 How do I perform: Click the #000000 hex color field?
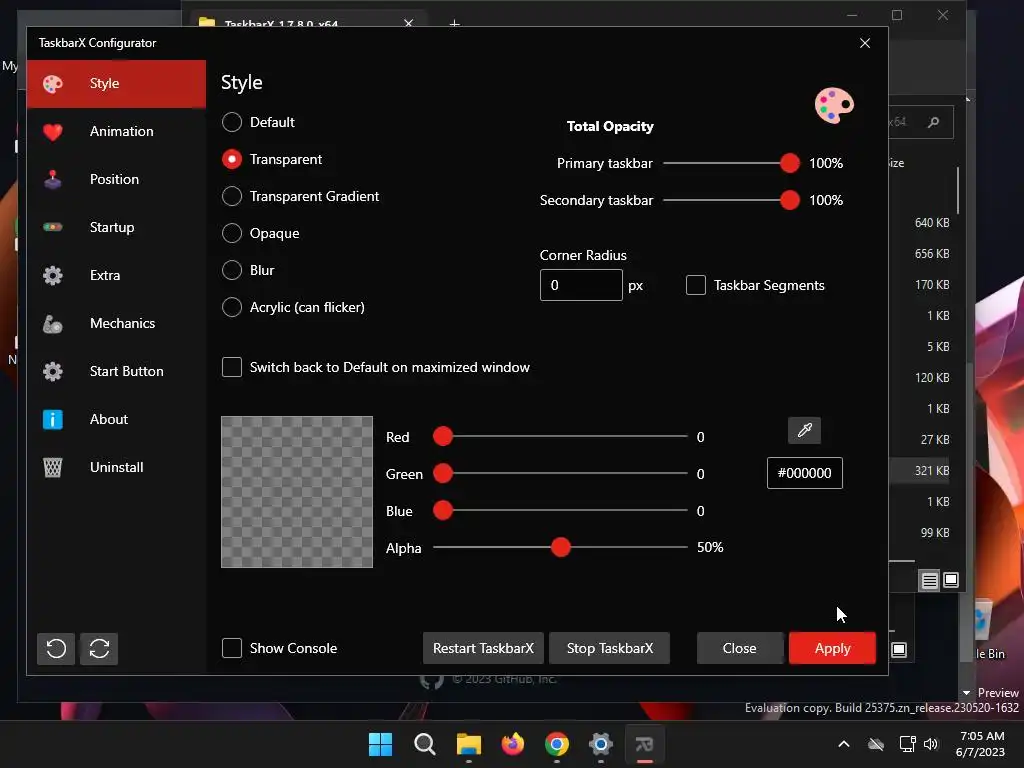[805, 473]
